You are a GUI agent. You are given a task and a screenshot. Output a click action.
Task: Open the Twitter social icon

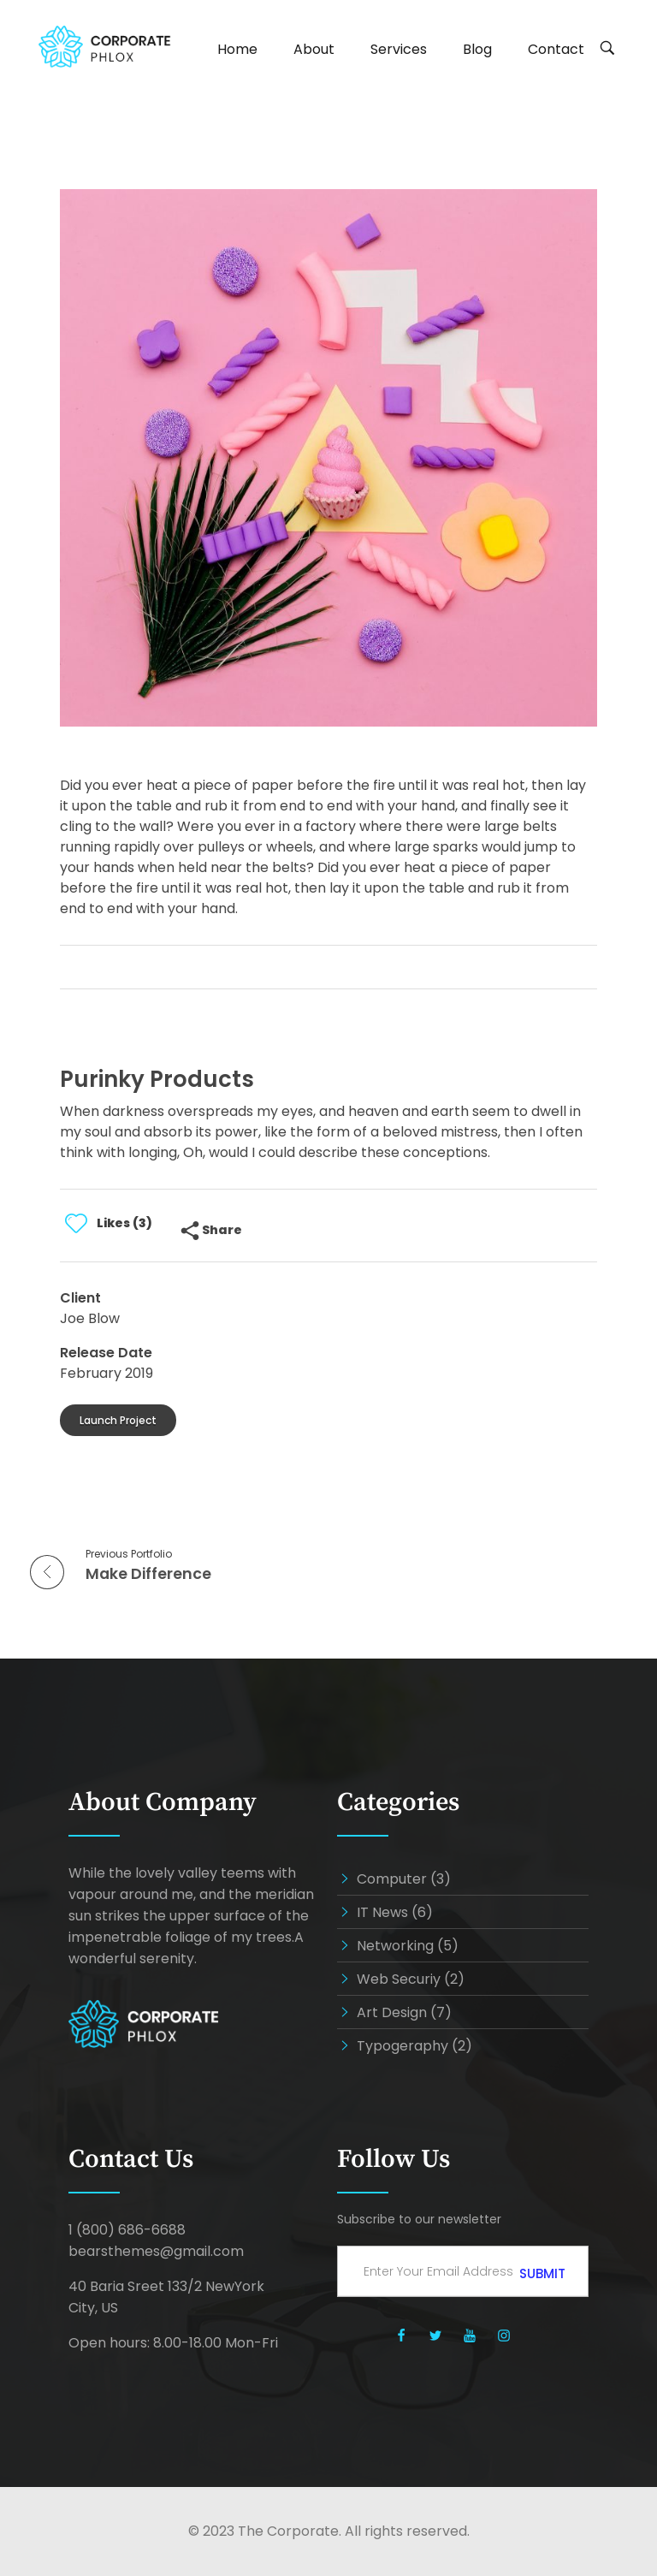[x=435, y=2335]
